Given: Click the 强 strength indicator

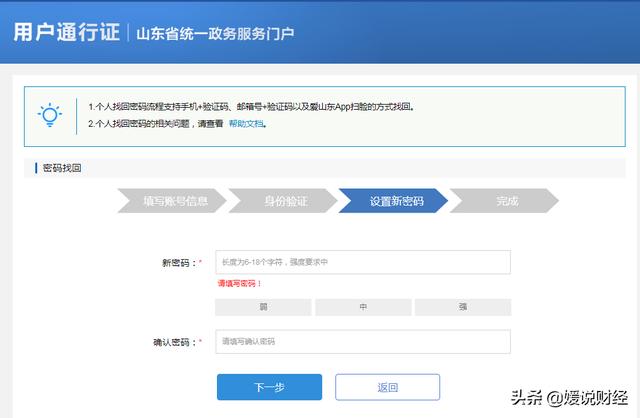Looking at the screenshot, I should [x=463, y=307].
